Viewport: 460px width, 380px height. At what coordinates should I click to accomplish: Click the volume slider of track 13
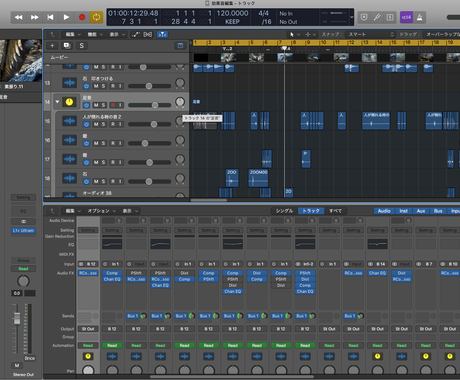coord(149,86)
